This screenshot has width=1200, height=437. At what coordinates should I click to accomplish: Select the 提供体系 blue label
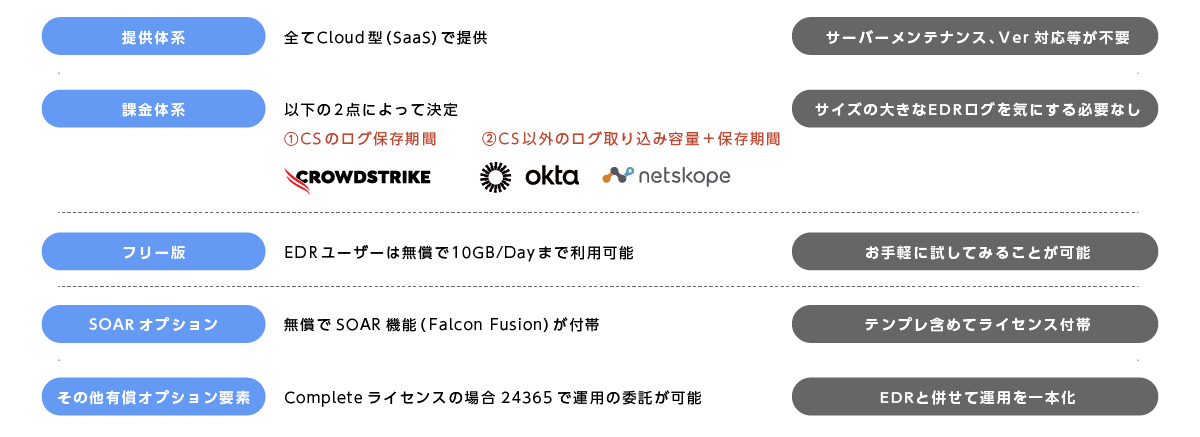pyautogui.click(x=153, y=37)
